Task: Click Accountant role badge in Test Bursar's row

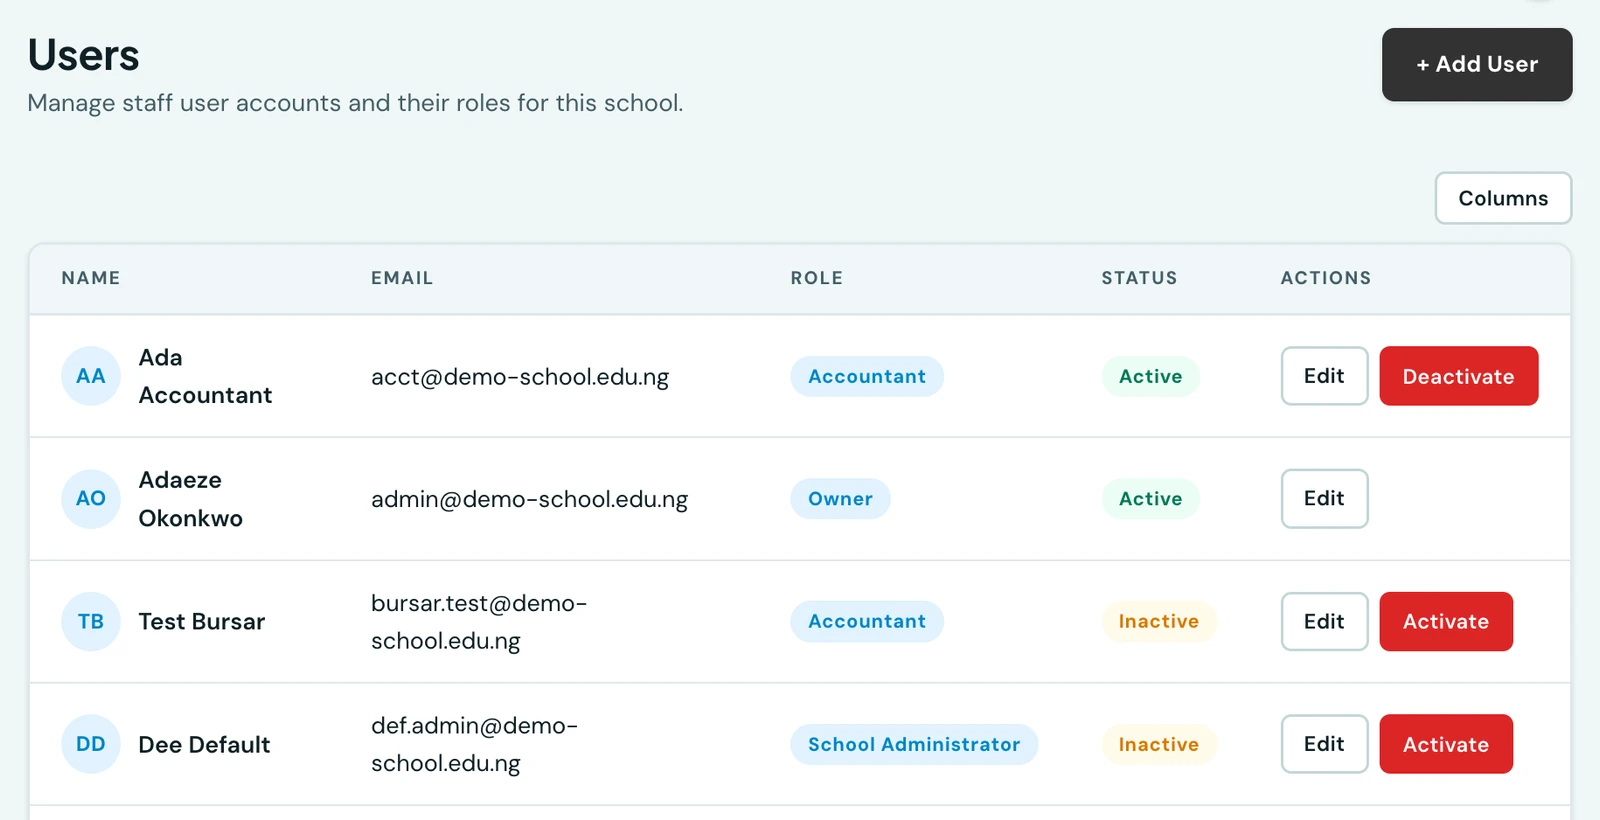Action: (867, 621)
